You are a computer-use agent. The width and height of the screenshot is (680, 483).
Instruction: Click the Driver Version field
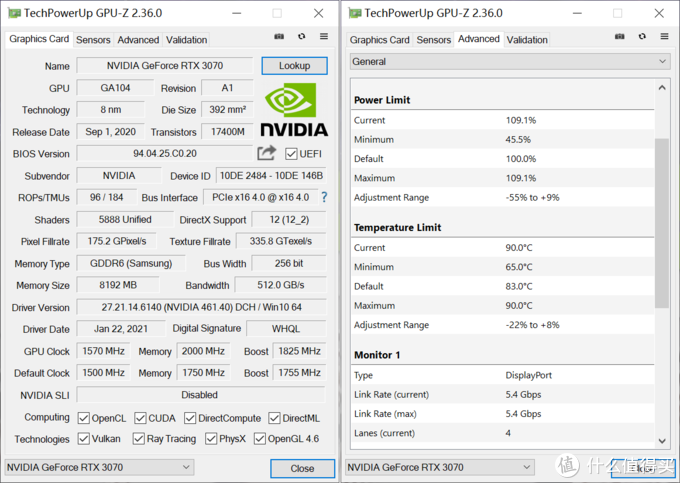coord(201,307)
